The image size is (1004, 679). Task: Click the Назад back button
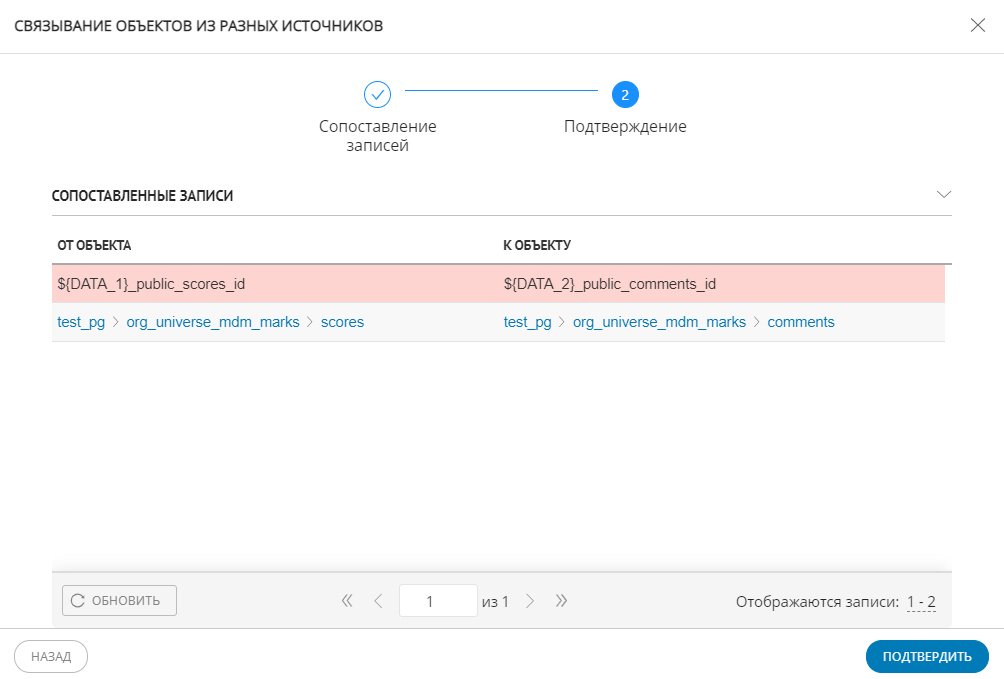point(51,657)
